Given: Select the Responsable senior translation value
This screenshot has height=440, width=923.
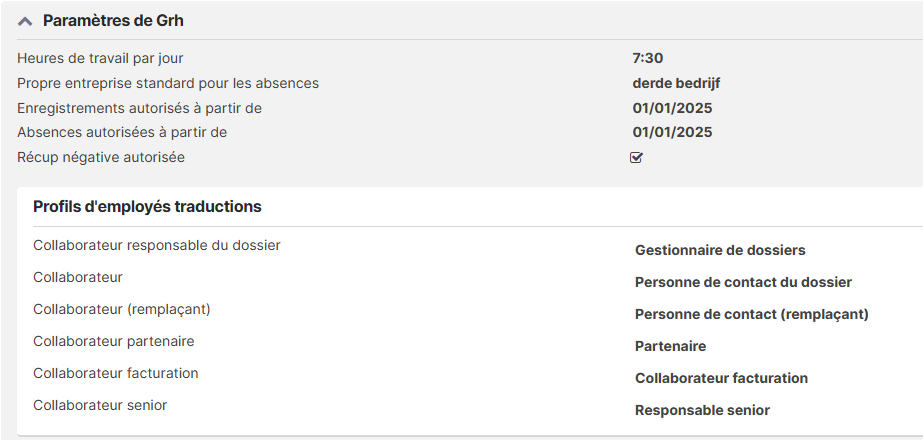Looking at the screenshot, I should tap(702, 410).
